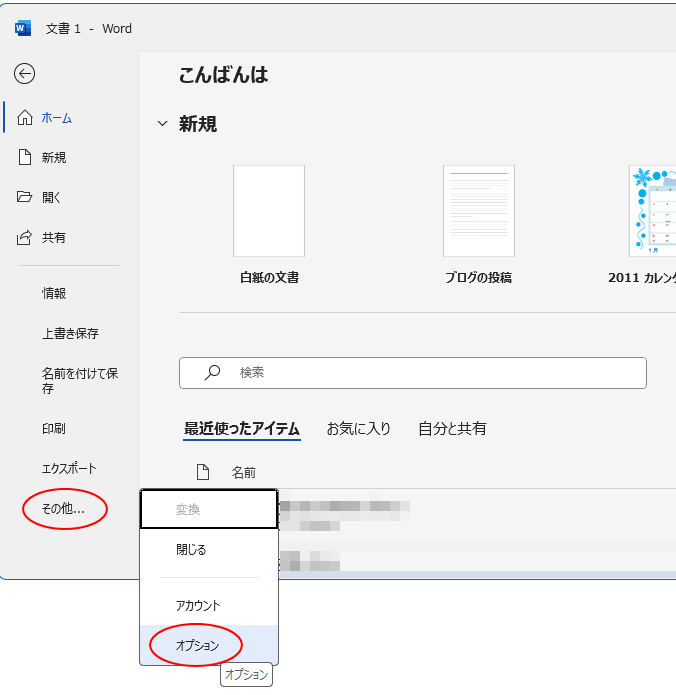Switch to 自分と共有 tab
Screen dimensions: 676x695
pyautogui.click(x=452, y=429)
